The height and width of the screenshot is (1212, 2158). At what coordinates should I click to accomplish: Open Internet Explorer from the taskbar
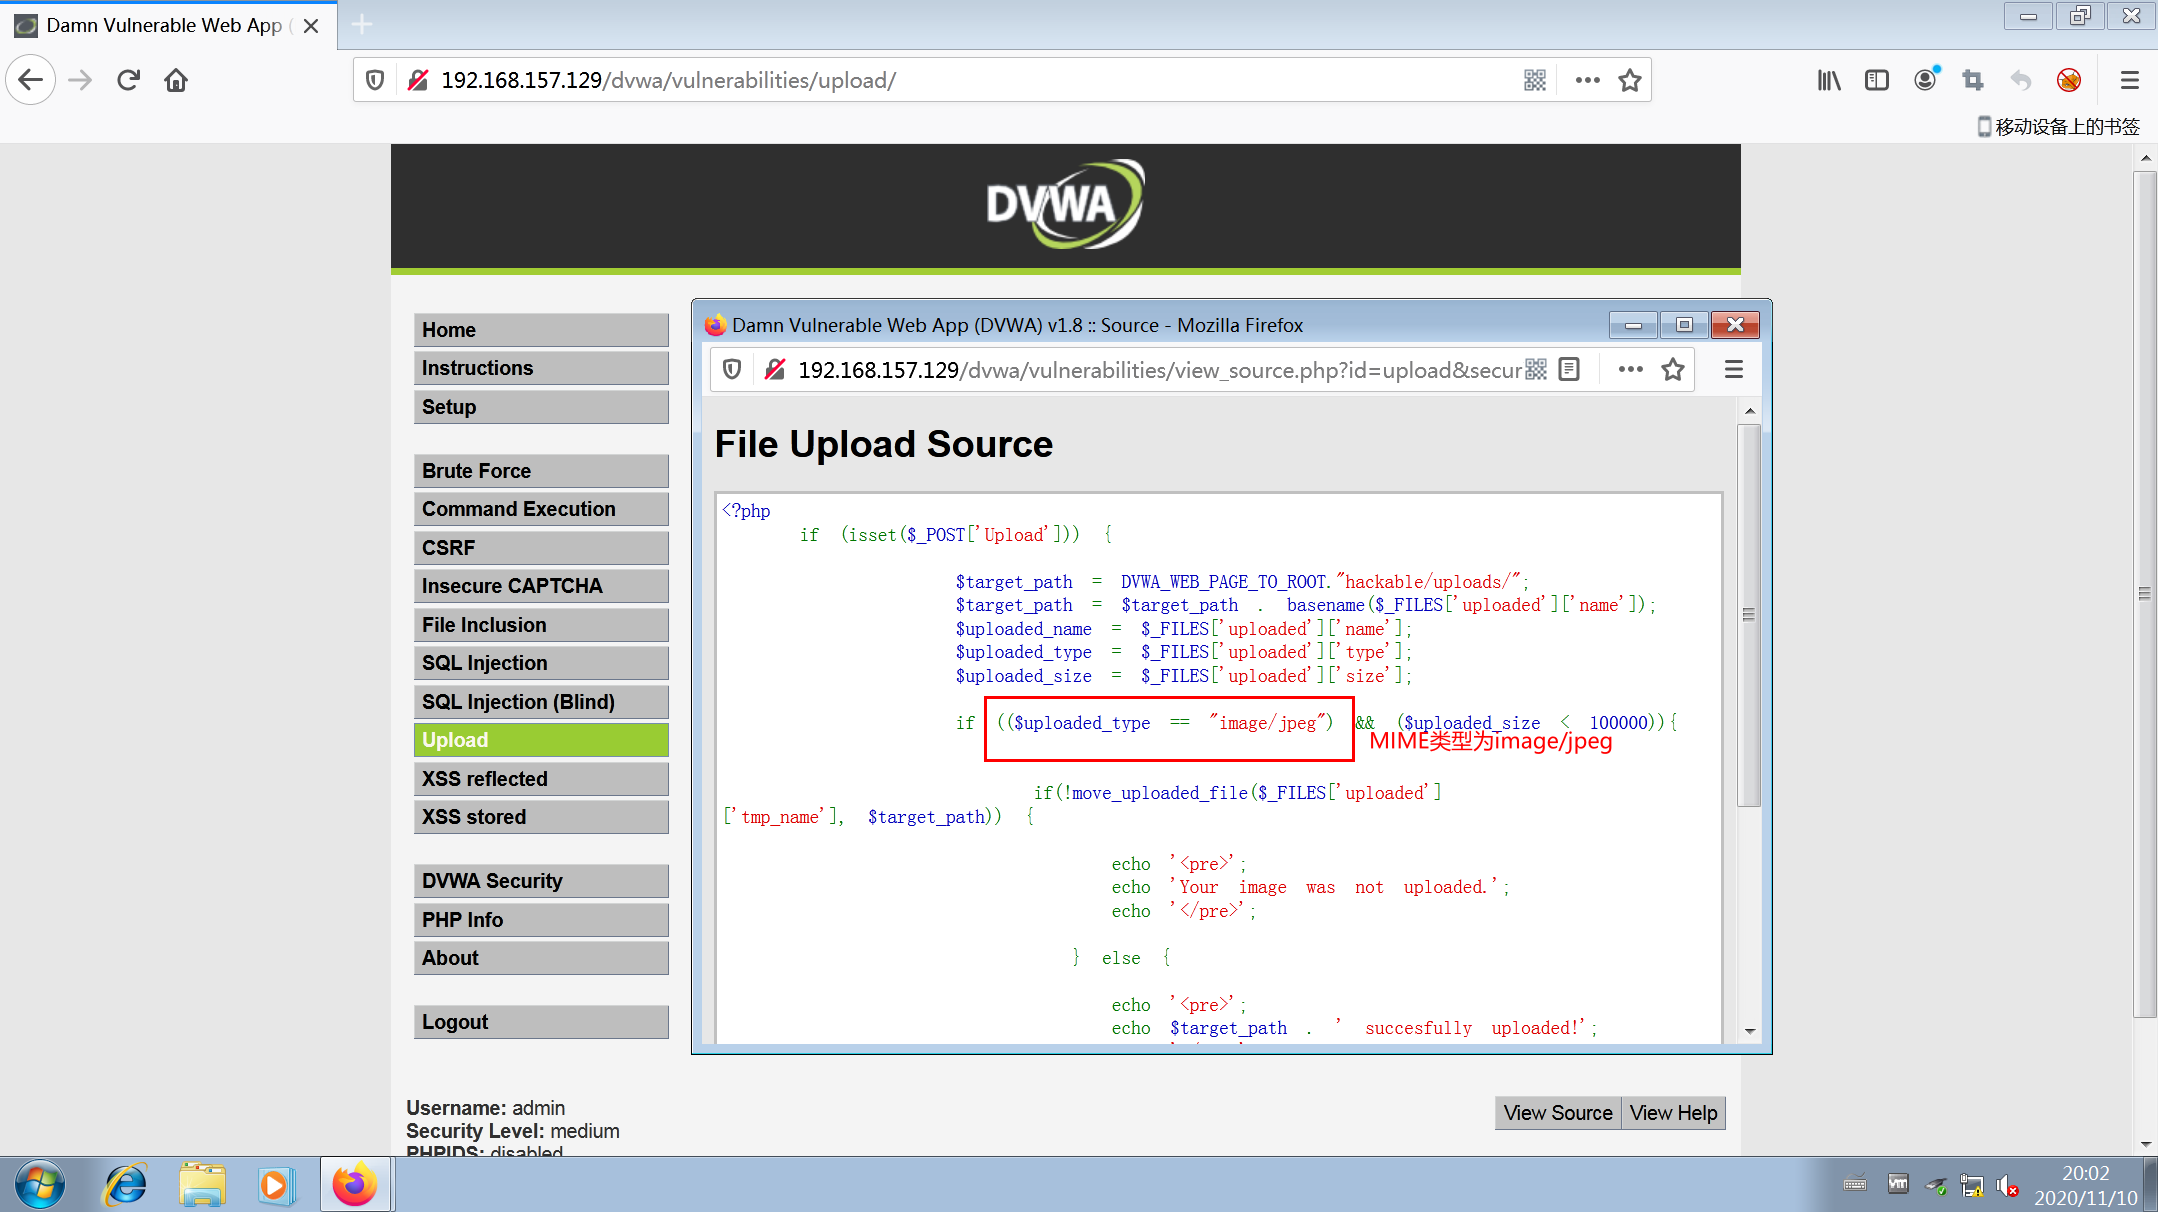(x=126, y=1185)
